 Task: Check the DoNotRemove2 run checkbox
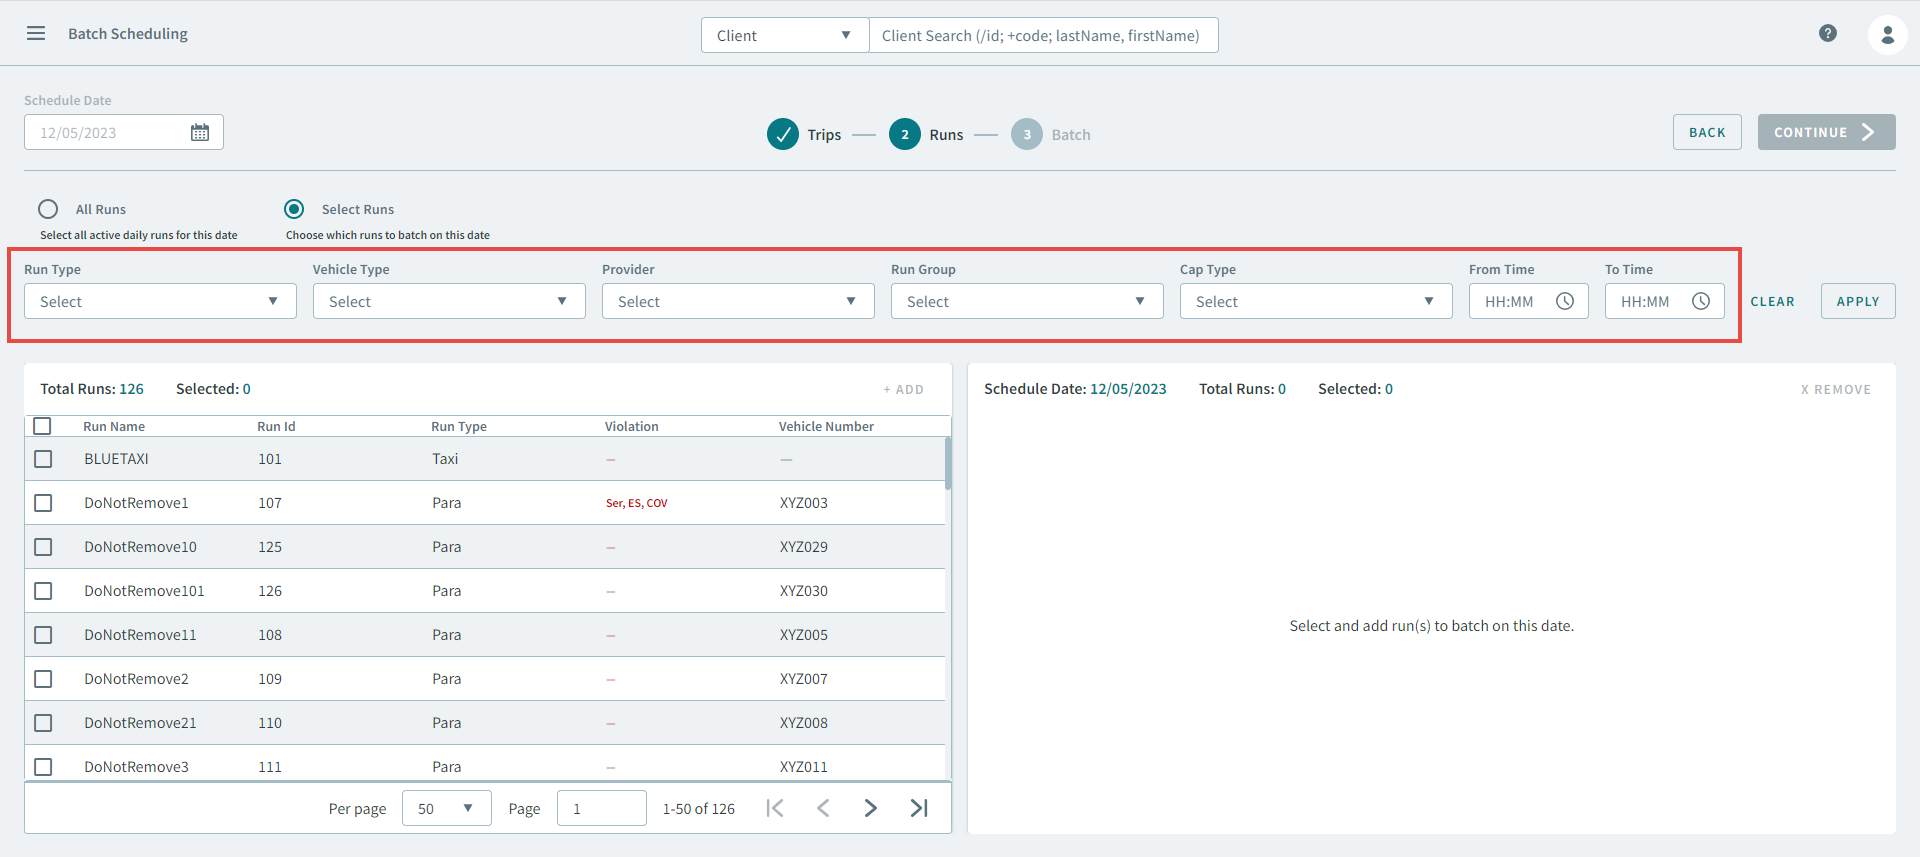(x=43, y=679)
